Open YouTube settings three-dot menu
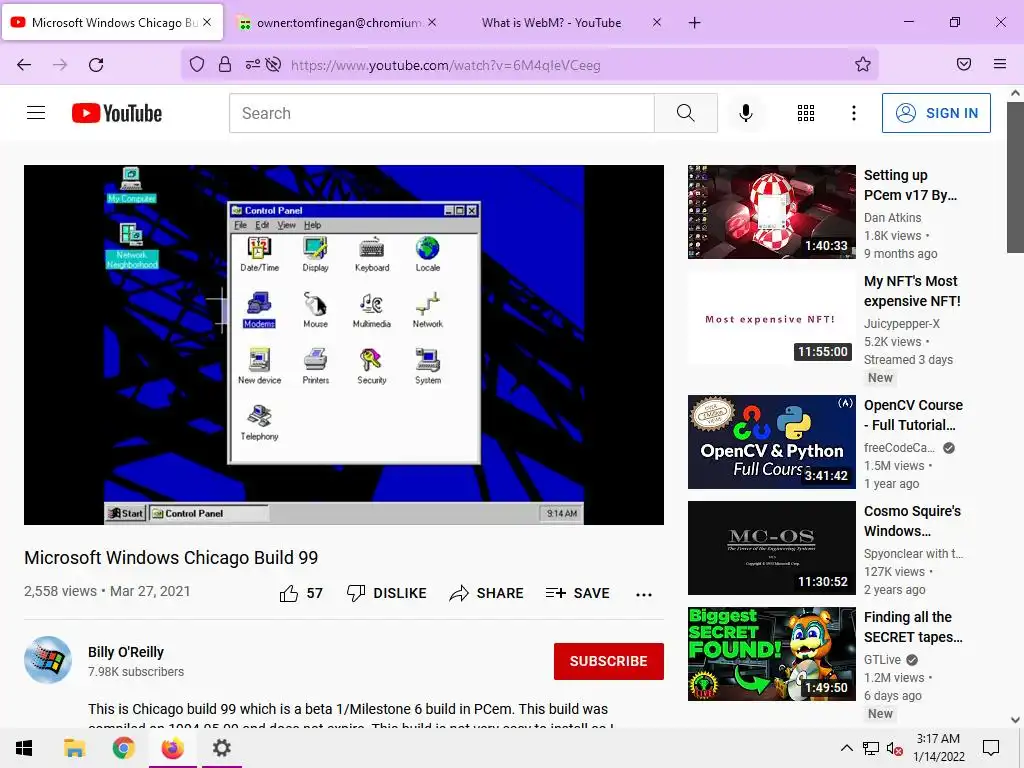The width and height of the screenshot is (1024, 768). [x=854, y=113]
